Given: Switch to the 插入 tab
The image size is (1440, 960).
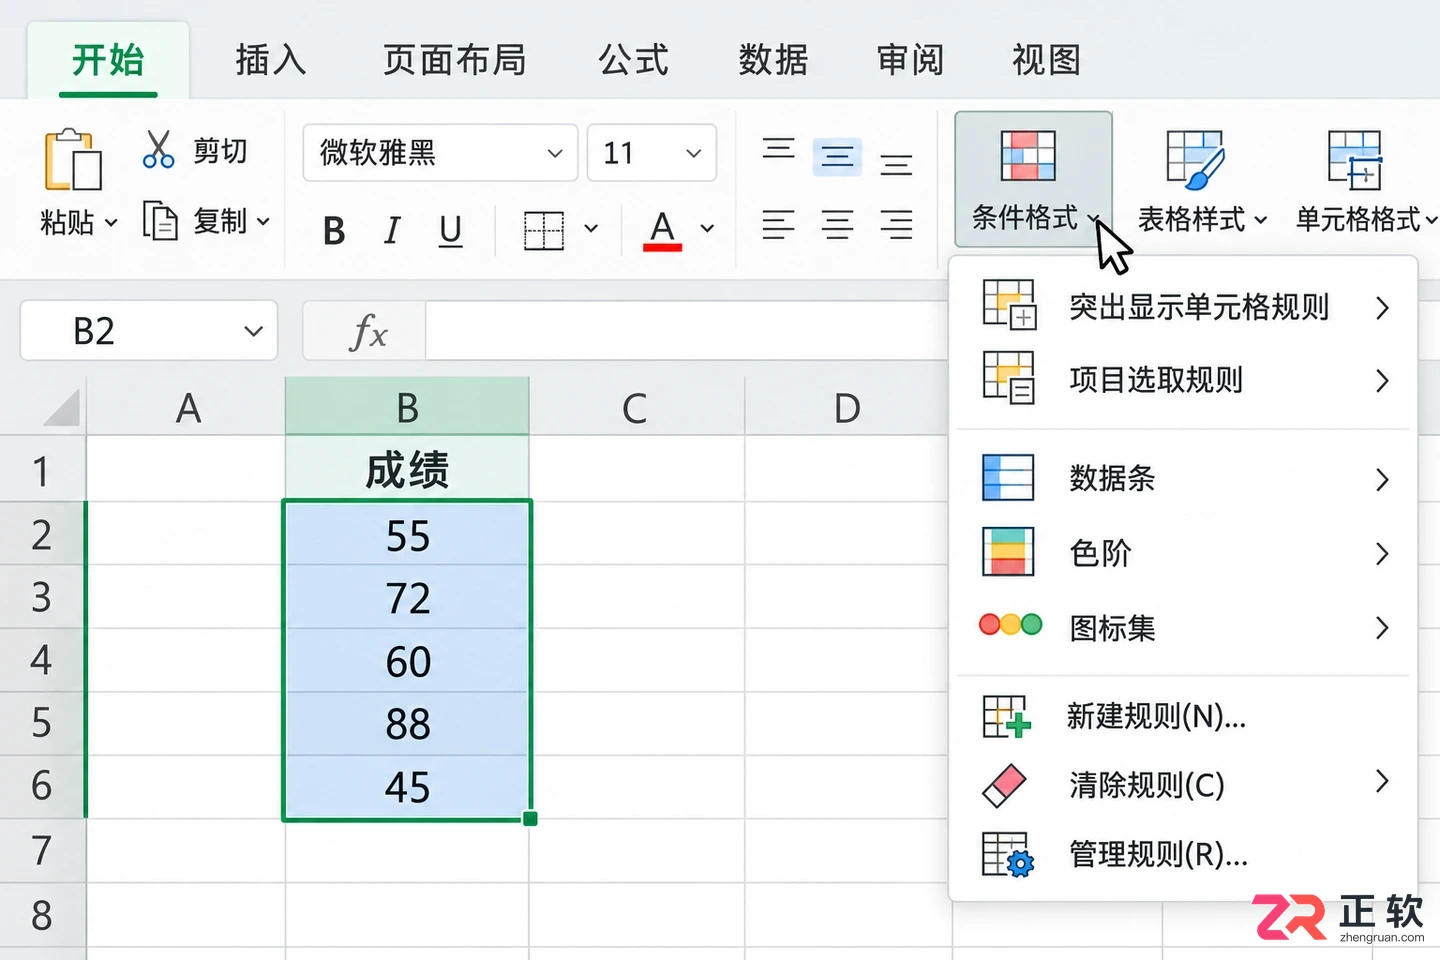Looking at the screenshot, I should click(270, 60).
